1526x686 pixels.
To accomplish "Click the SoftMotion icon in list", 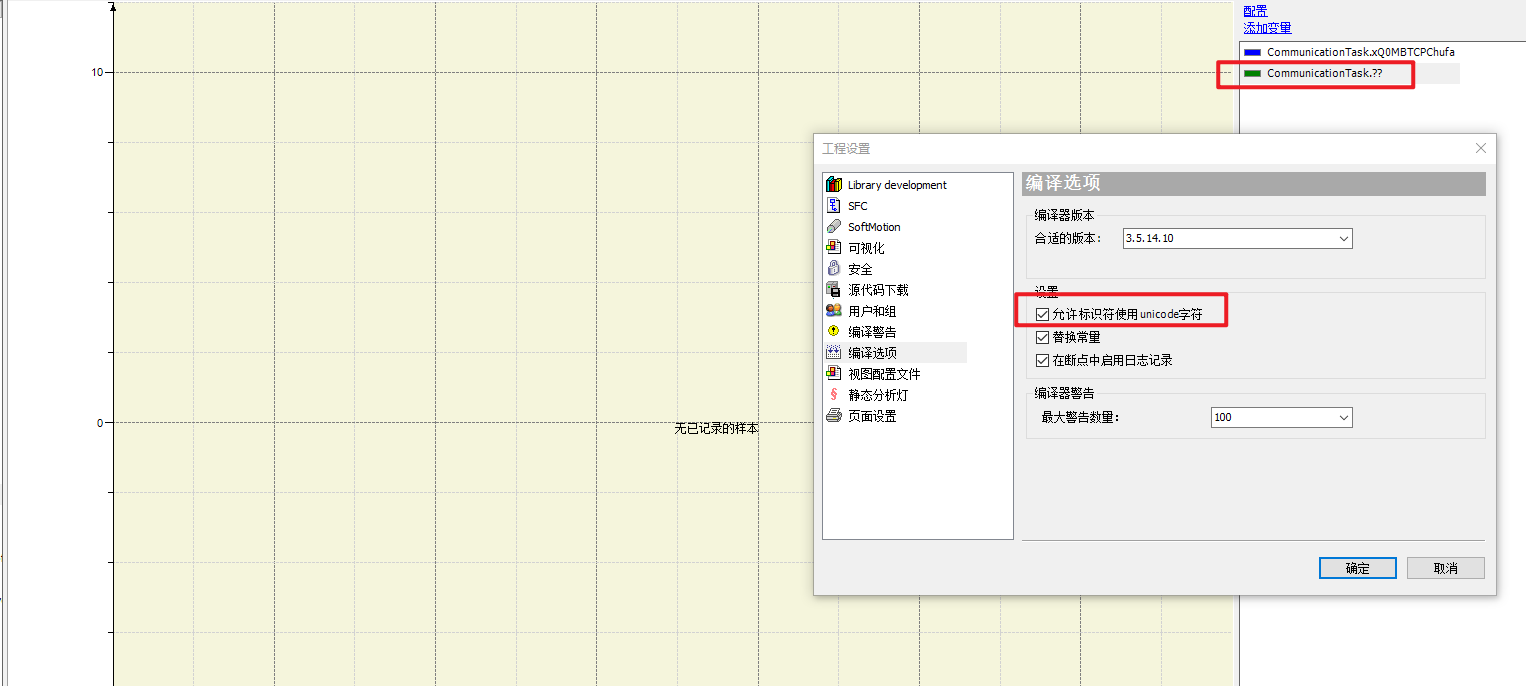I will coord(833,226).
